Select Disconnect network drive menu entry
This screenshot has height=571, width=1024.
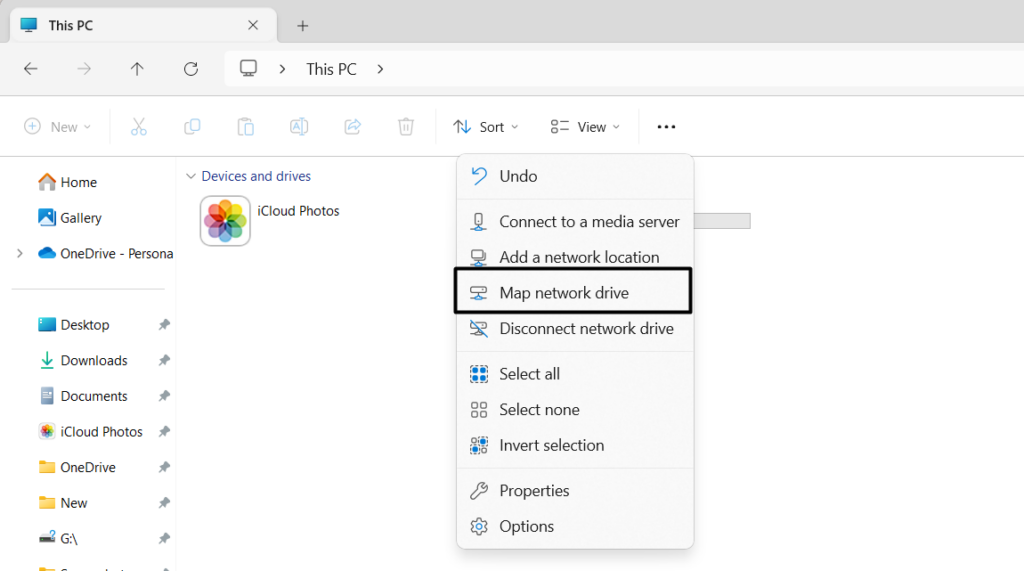586,329
